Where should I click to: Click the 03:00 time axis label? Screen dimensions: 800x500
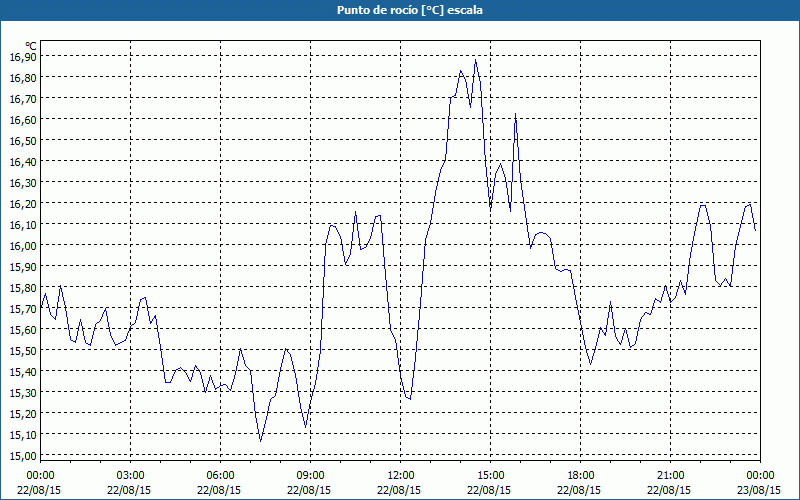click(x=130, y=476)
